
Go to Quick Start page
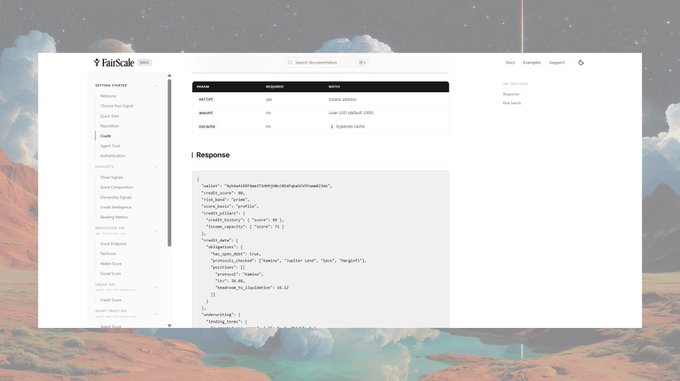(x=109, y=116)
